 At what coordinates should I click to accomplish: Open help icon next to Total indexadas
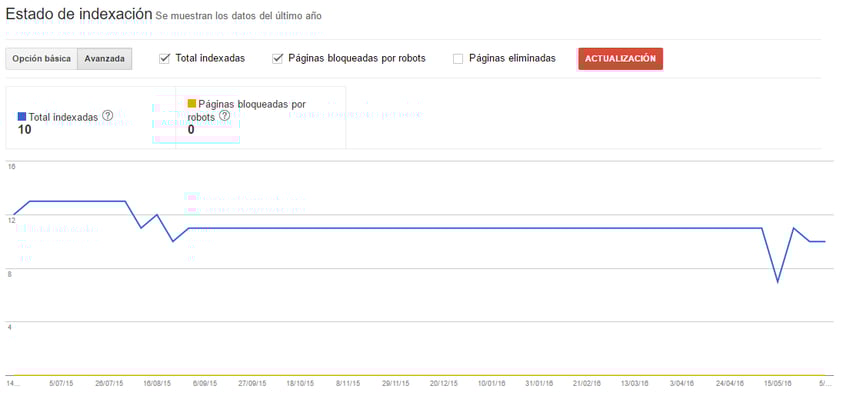pyautogui.click(x=108, y=115)
